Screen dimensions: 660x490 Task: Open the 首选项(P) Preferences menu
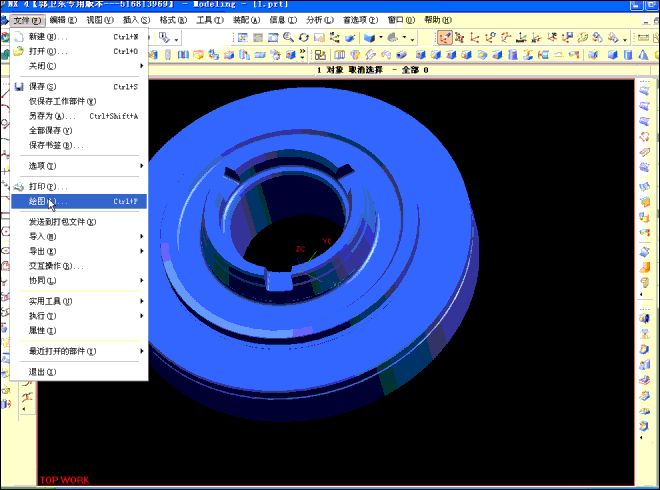(x=361, y=20)
